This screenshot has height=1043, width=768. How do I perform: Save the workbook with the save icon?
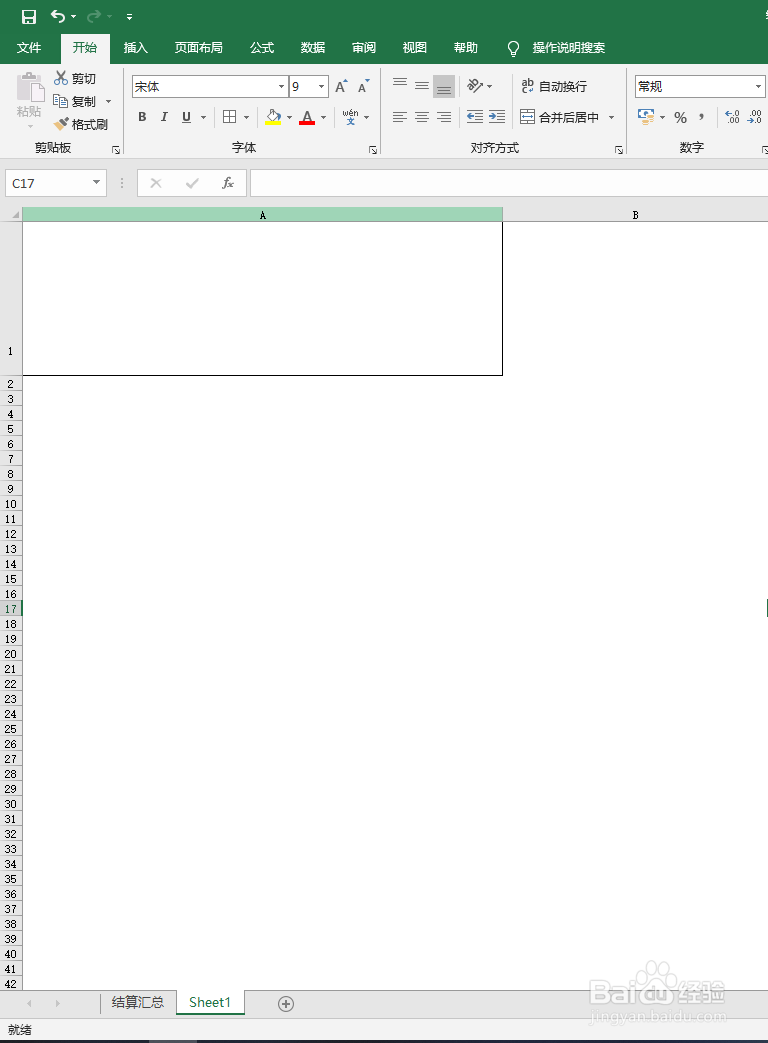[x=29, y=17]
